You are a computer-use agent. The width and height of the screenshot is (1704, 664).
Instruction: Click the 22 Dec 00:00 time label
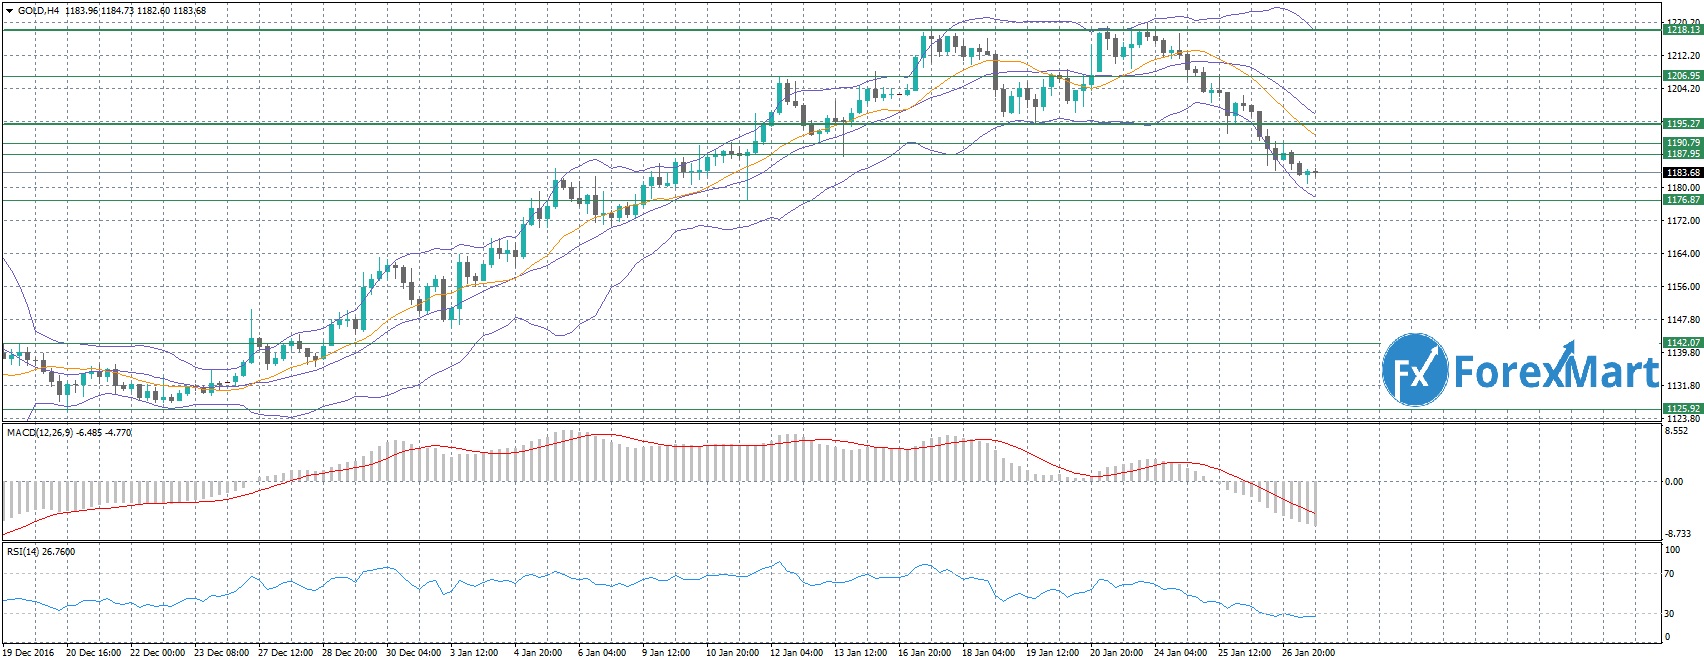click(158, 653)
